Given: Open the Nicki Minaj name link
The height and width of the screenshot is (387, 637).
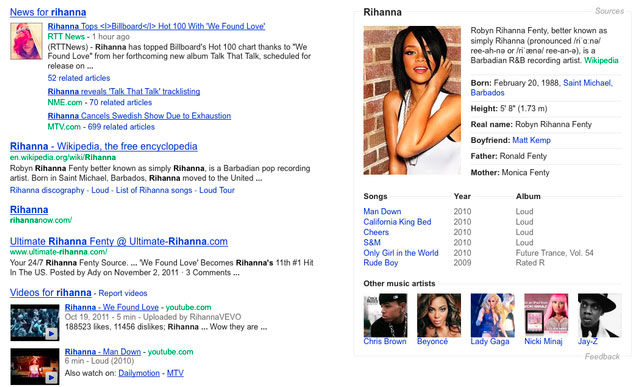Looking at the screenshot, I should coord(543,342).
